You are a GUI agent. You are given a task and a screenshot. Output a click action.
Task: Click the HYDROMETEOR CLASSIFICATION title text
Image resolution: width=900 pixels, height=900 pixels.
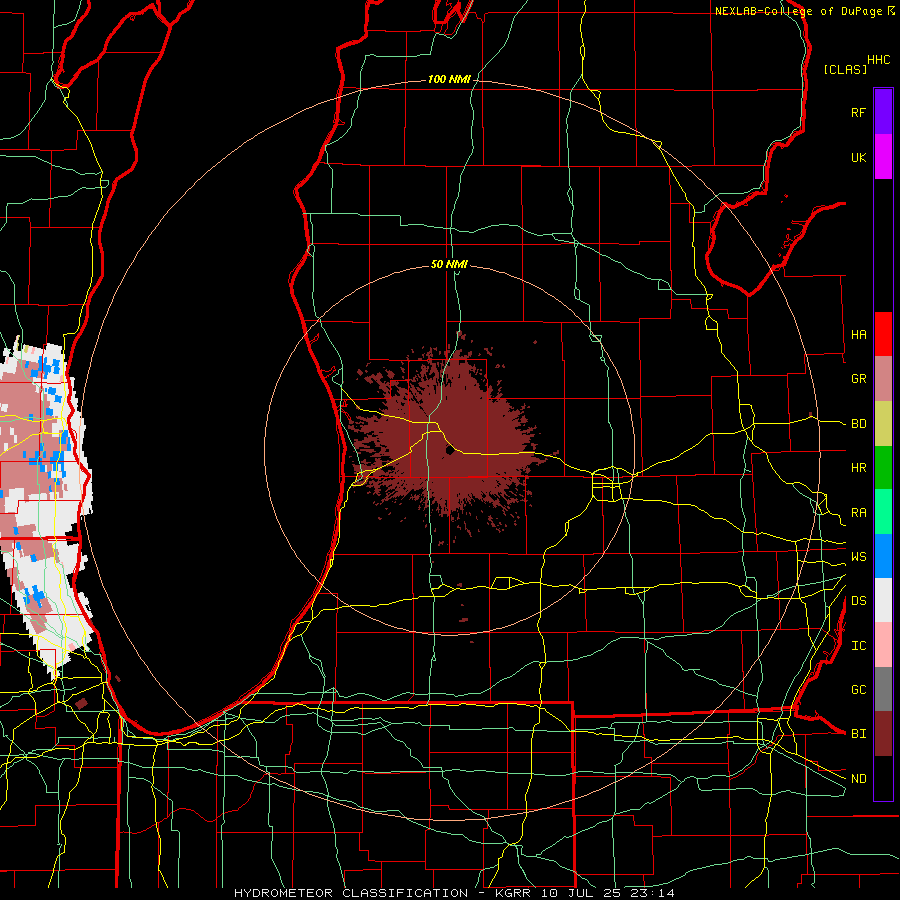[351, 893]
